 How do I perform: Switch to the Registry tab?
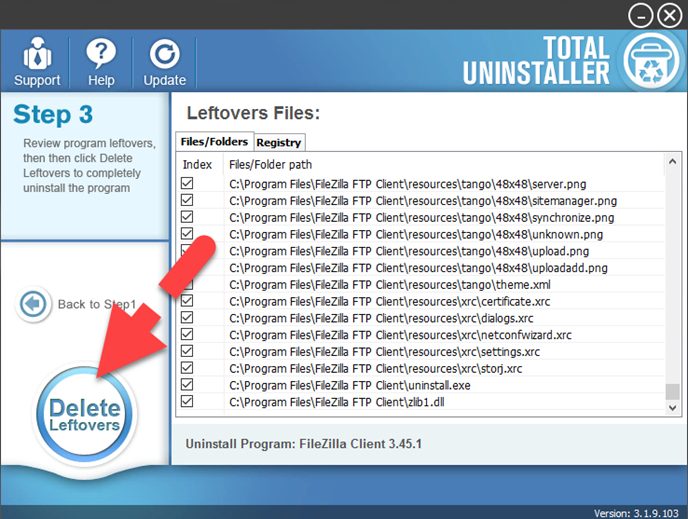279,143
